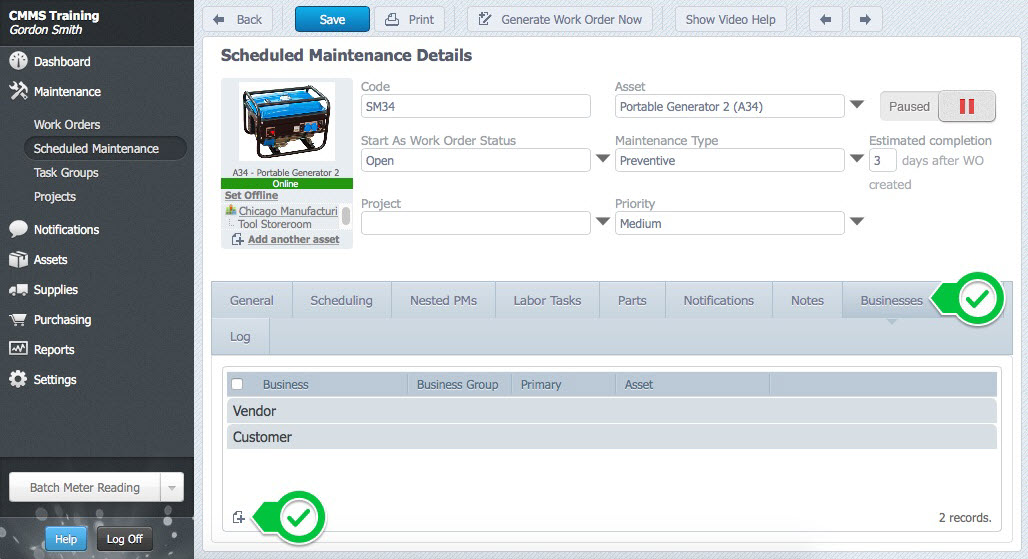
Task: Click the Set Offline link
Action: [251, 195]
